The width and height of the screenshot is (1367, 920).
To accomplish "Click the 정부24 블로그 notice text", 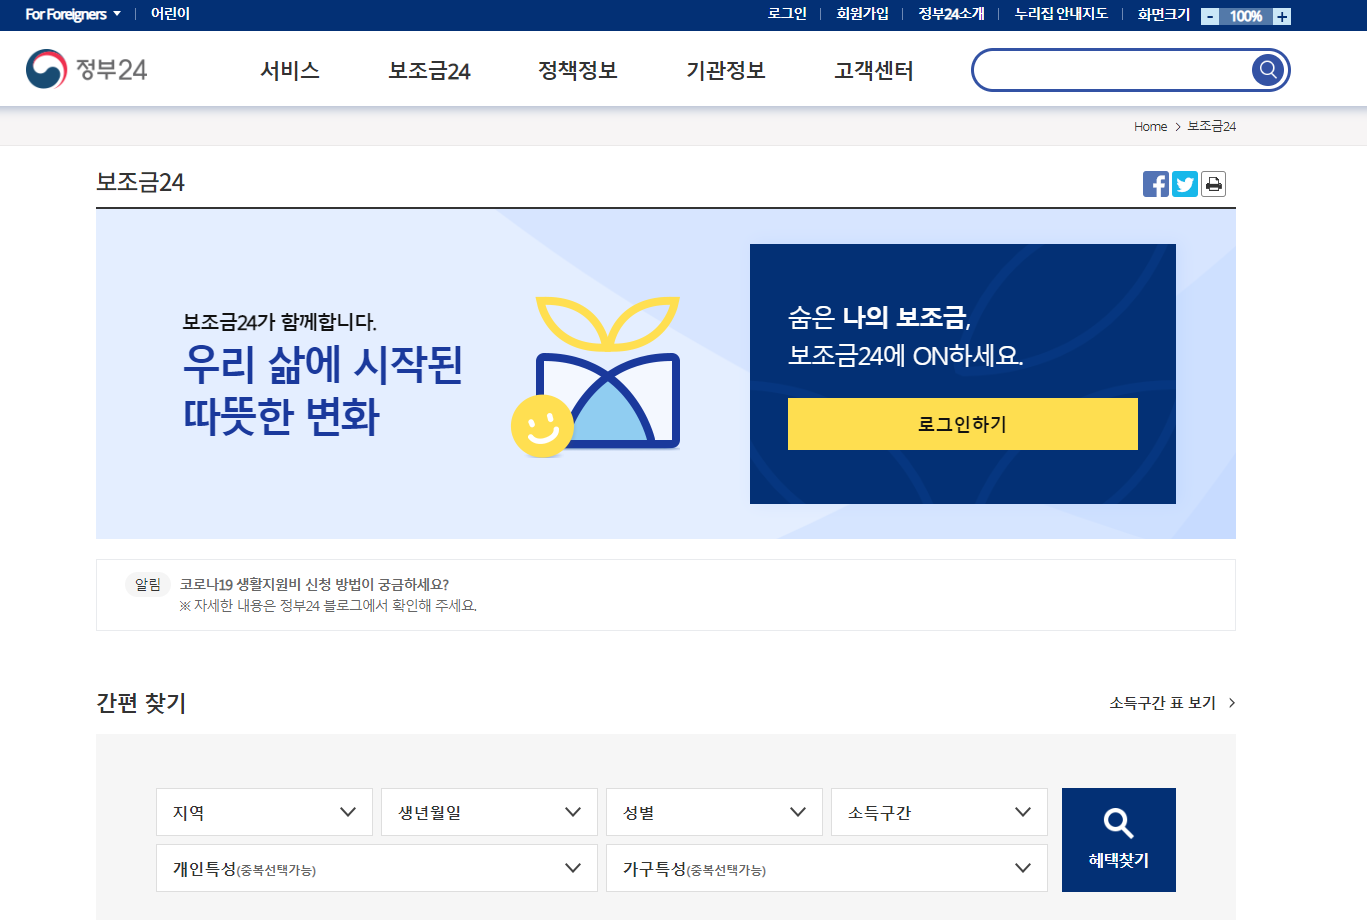I will 328,606.
